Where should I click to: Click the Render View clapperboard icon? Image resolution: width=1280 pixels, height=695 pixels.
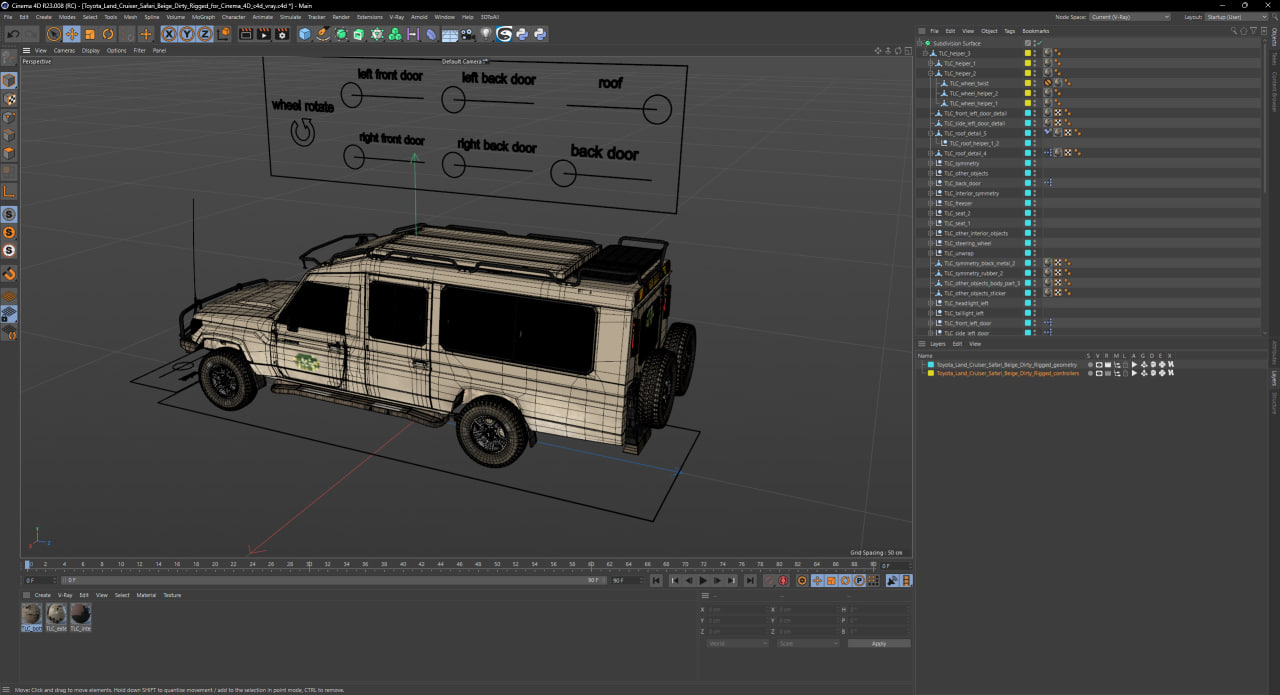point(246,34)
